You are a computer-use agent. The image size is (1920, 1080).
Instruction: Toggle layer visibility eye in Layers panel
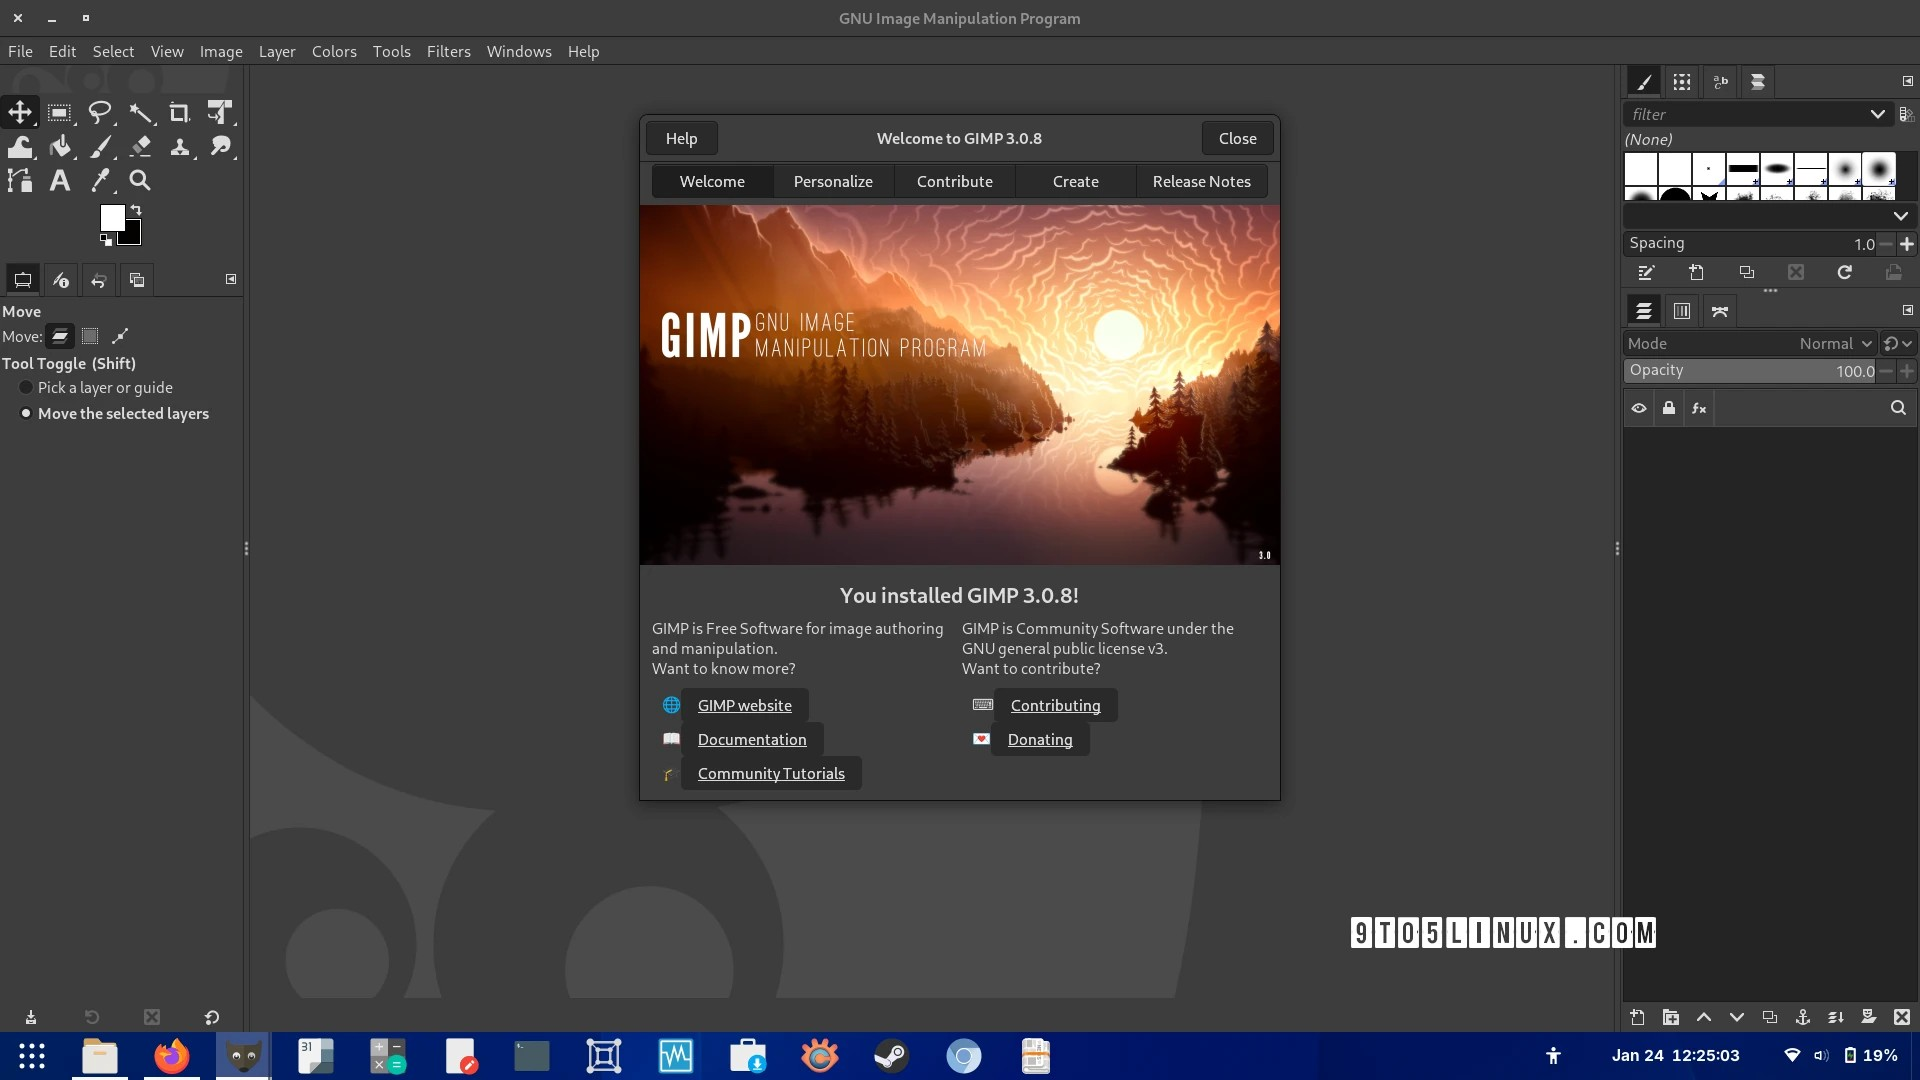pos(1638,408)
